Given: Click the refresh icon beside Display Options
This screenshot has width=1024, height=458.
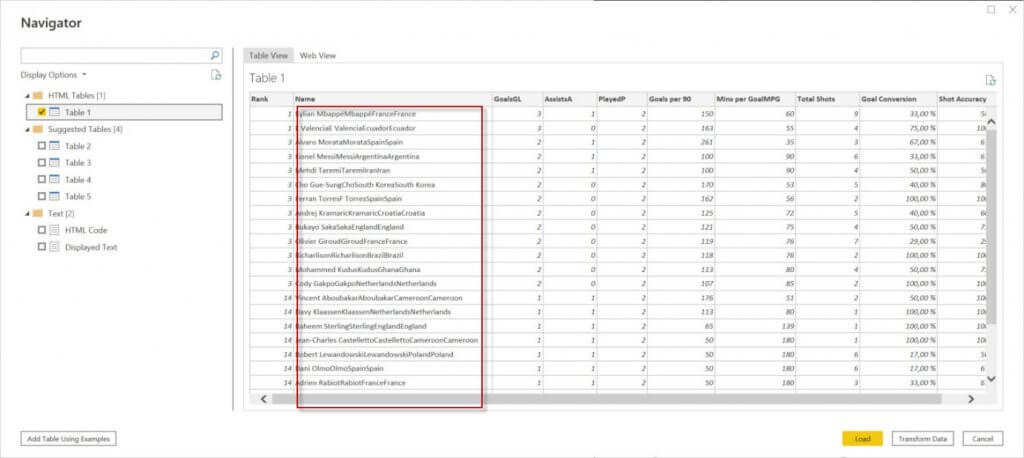Looking at the screenshot, I should pyautogui.click(x=216, y=75).
